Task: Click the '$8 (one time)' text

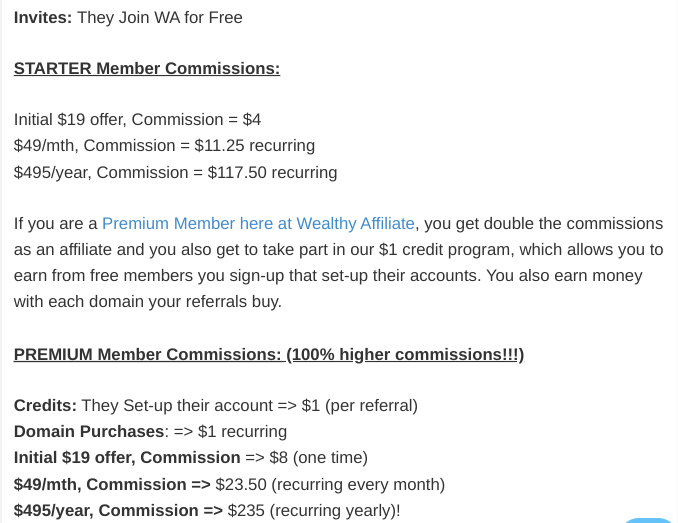Action: 319,457
